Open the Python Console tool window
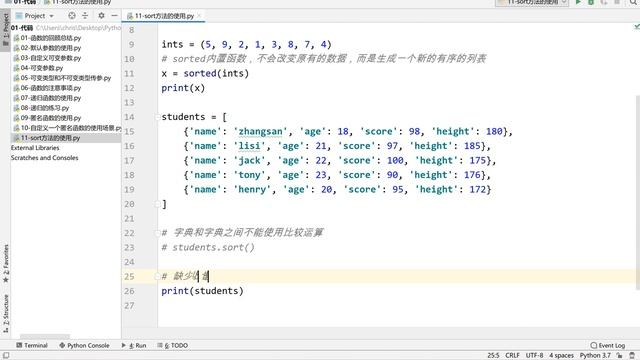 tap(84, 345)
